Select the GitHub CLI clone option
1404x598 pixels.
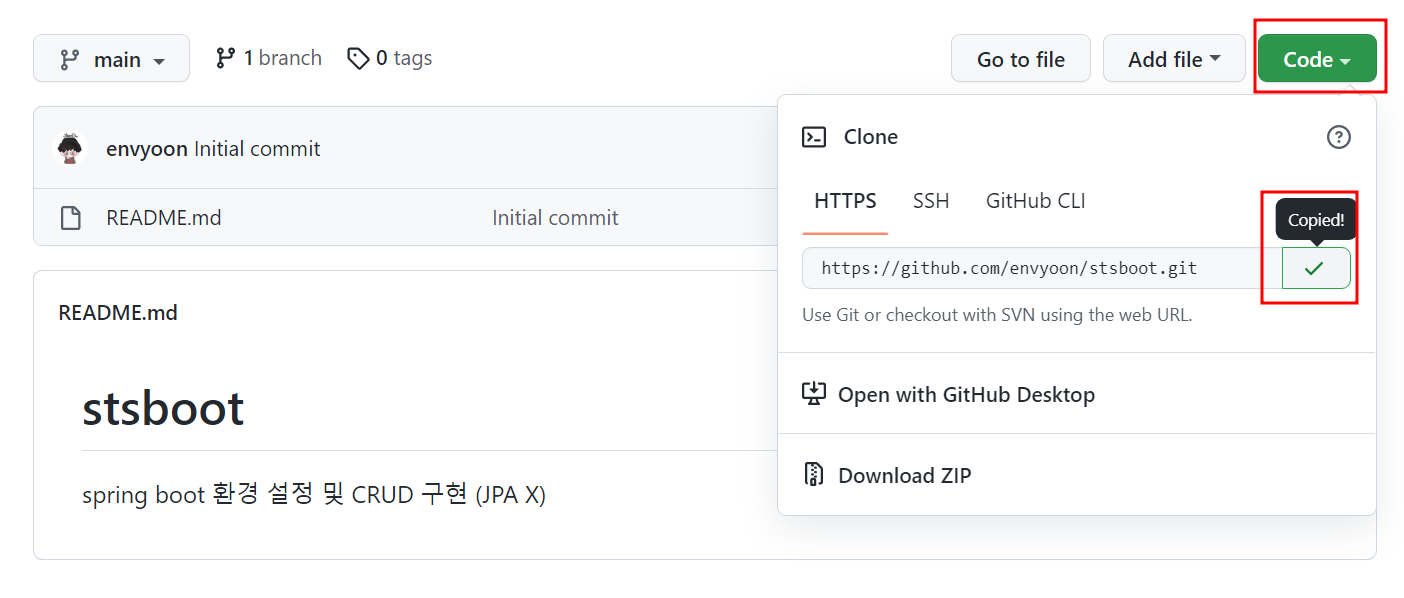(x=1035, y=201)
